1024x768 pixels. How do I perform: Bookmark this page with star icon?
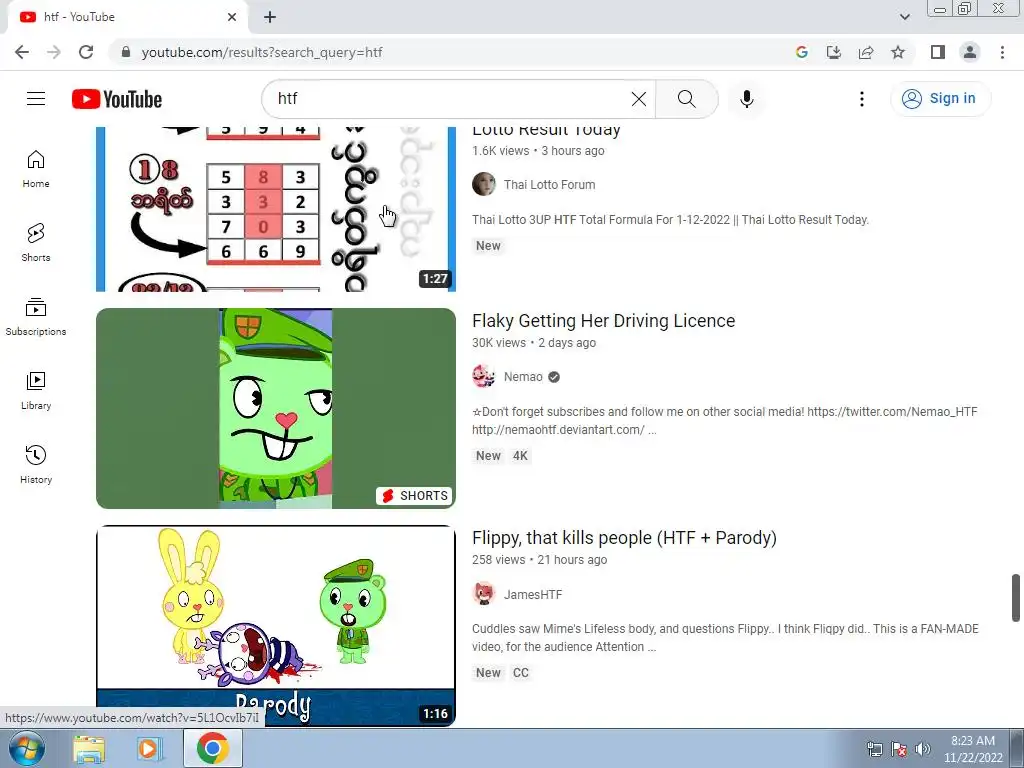(x=898, y=52)
